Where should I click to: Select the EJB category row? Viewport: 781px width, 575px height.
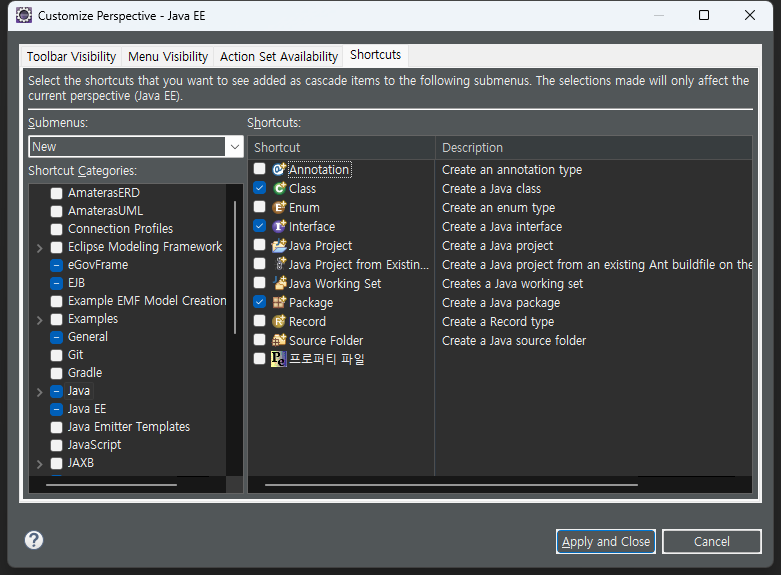76,283
